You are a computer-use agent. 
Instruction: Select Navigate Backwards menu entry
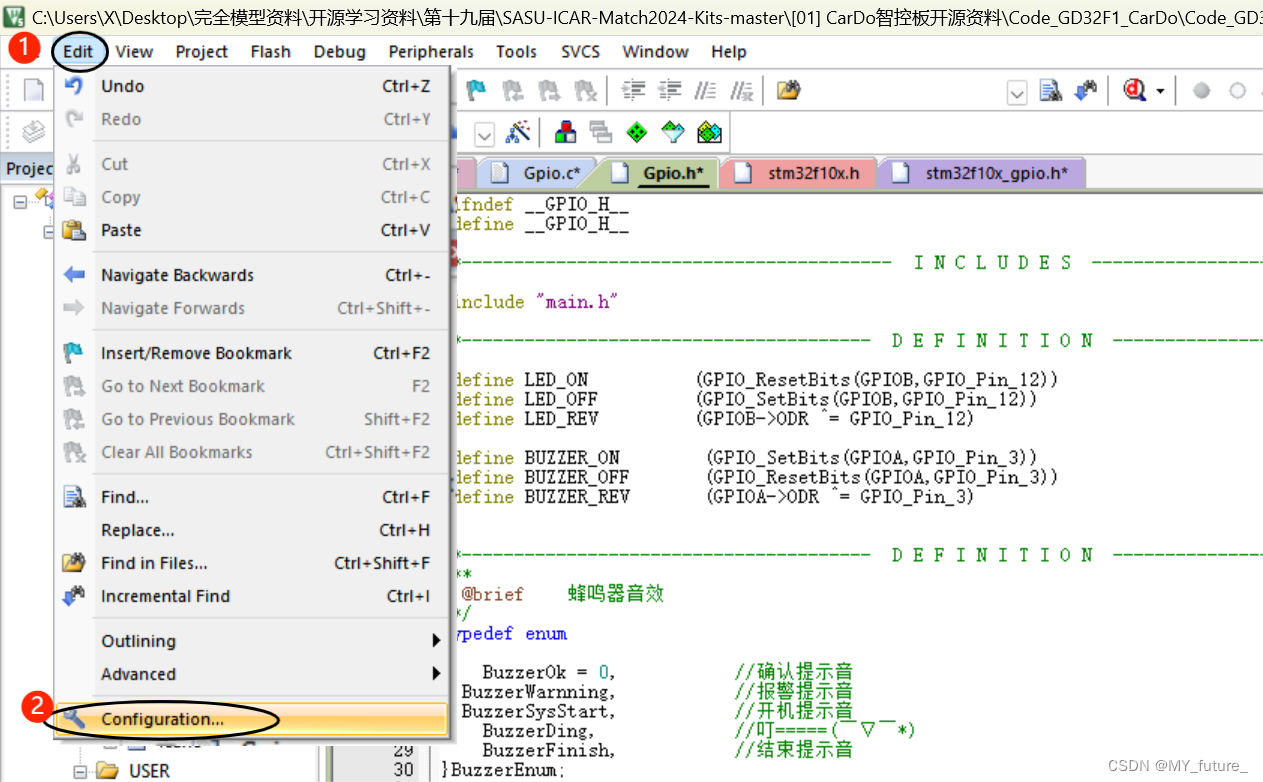pyautogui.click(x=250, y=275)
